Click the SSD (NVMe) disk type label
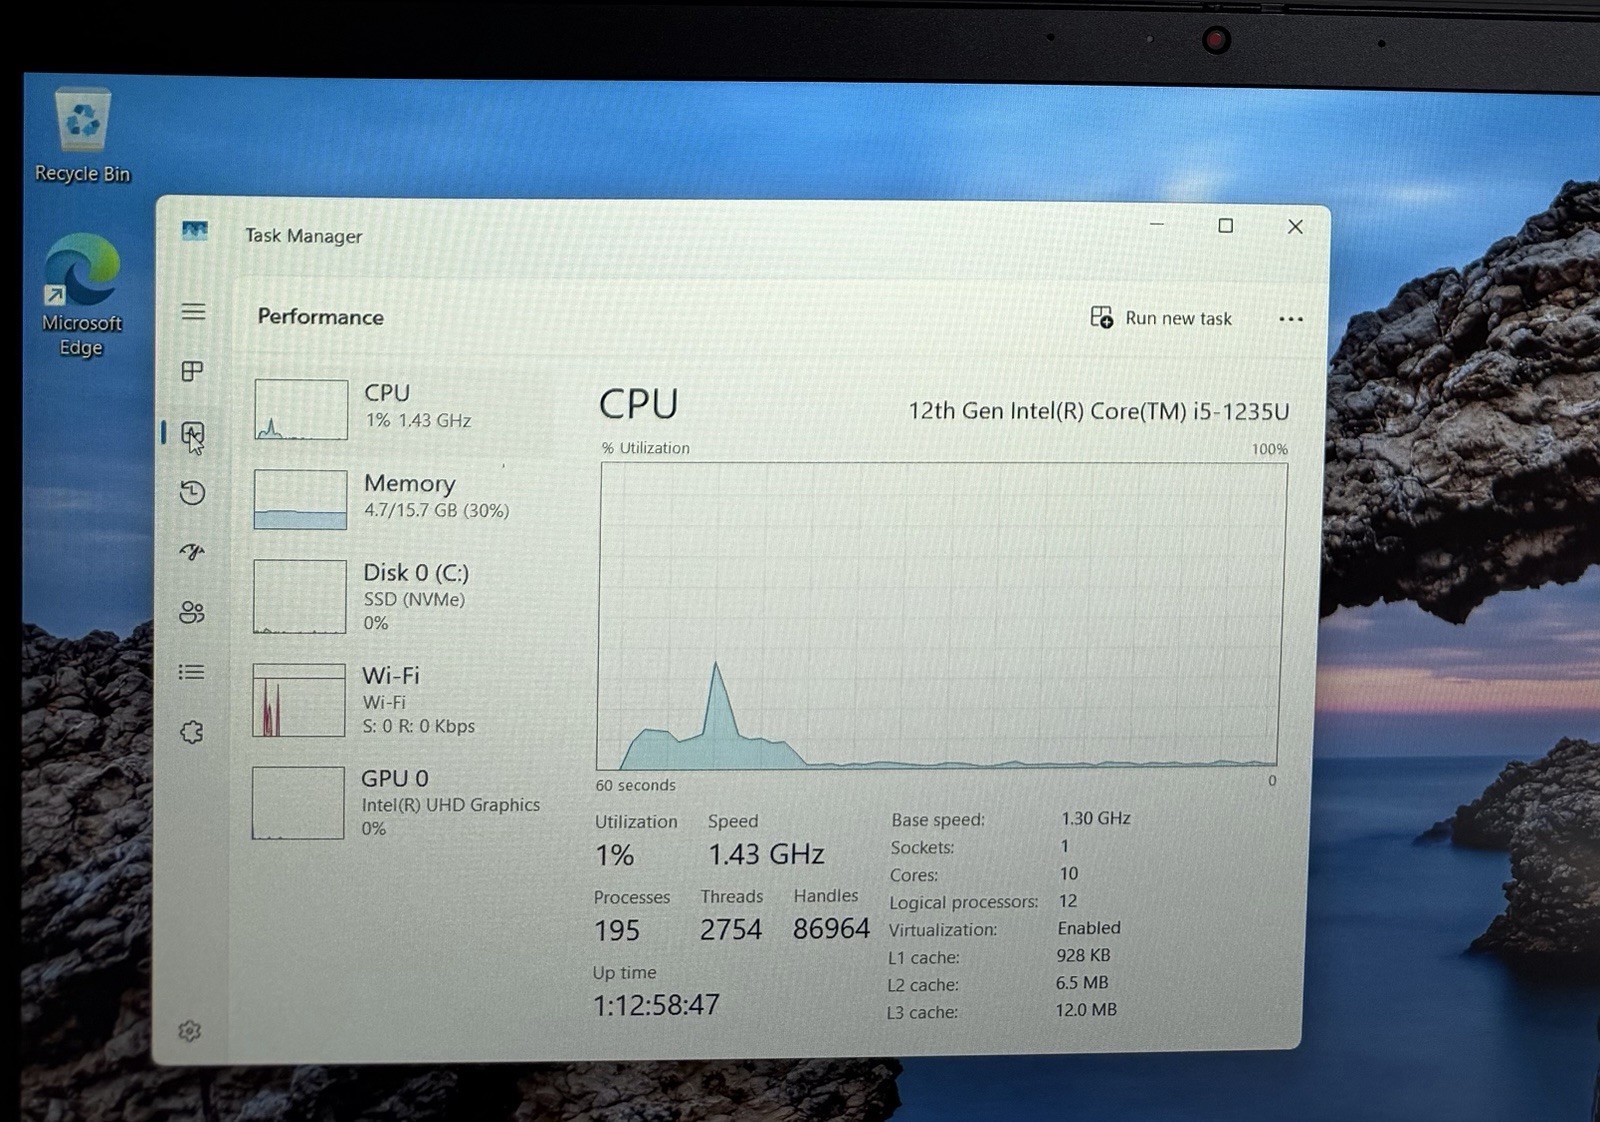The height and width of the screenshot is (1122, 1600). click(414, 599)
